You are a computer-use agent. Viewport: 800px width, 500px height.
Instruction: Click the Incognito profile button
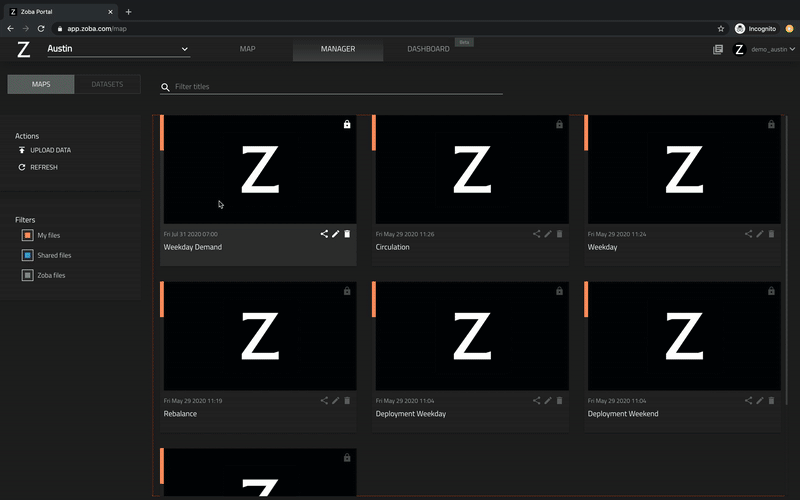point(756,29)
